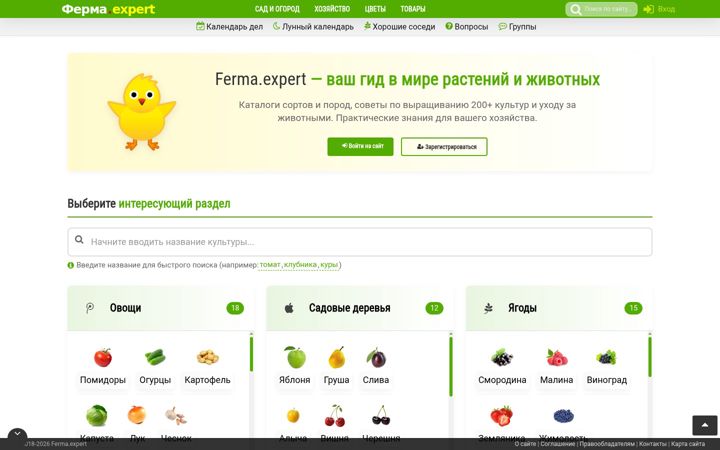Viewport: 720px width, 450px height.
Task: Open the Правообладателям footer link
Action: [607, 444]
